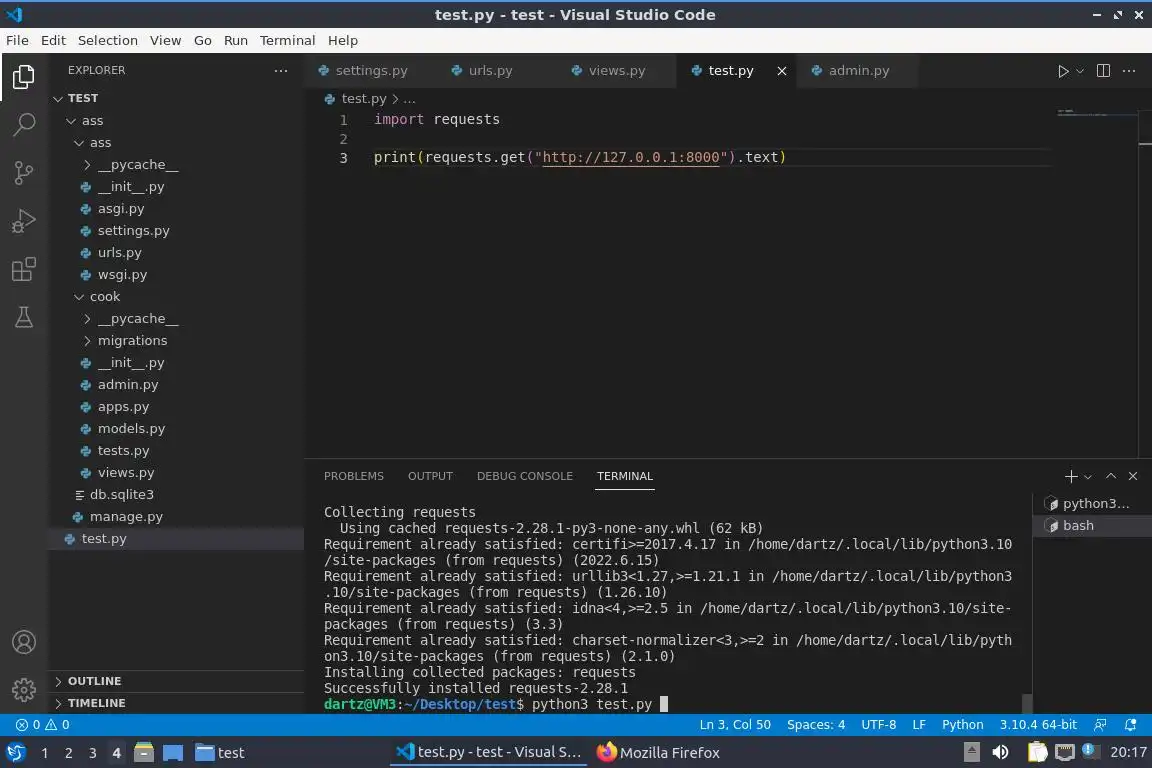The image size is (1152, 768).
Task: Open the Selection menu
Action: 107,40
